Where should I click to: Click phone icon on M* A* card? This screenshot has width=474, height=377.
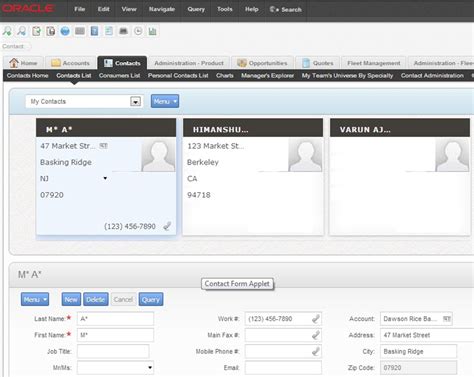[167, 226]
